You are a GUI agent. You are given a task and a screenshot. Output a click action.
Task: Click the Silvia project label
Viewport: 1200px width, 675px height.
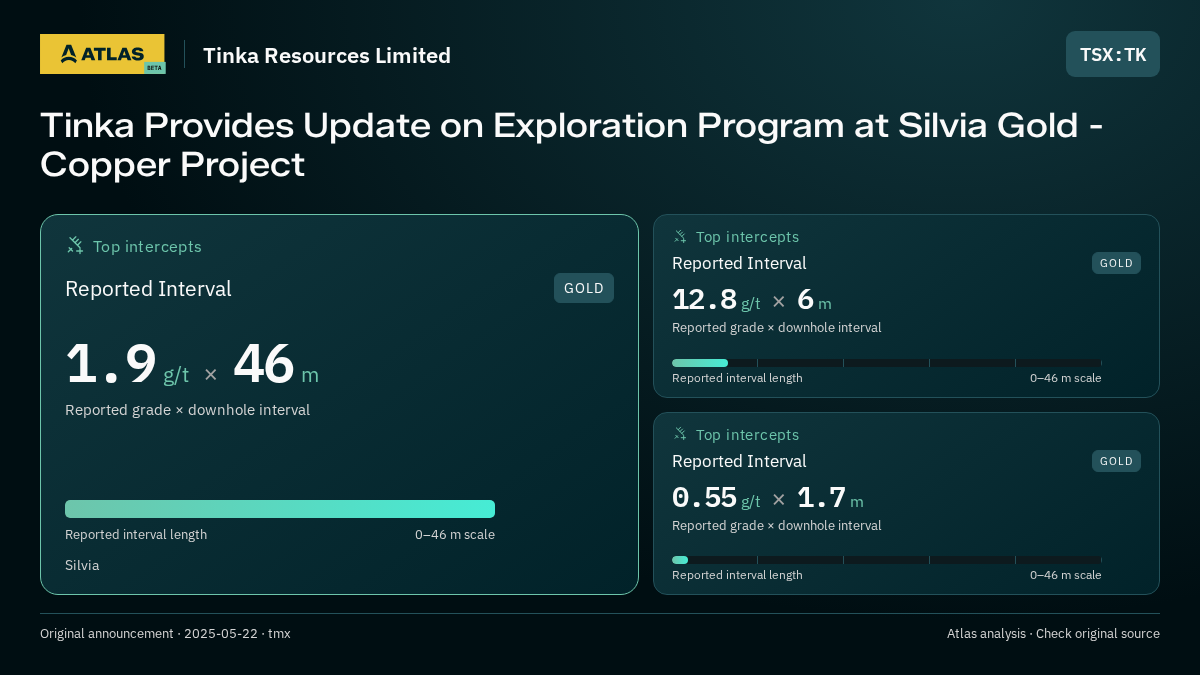pyautogui.click(x=82, y=565)
